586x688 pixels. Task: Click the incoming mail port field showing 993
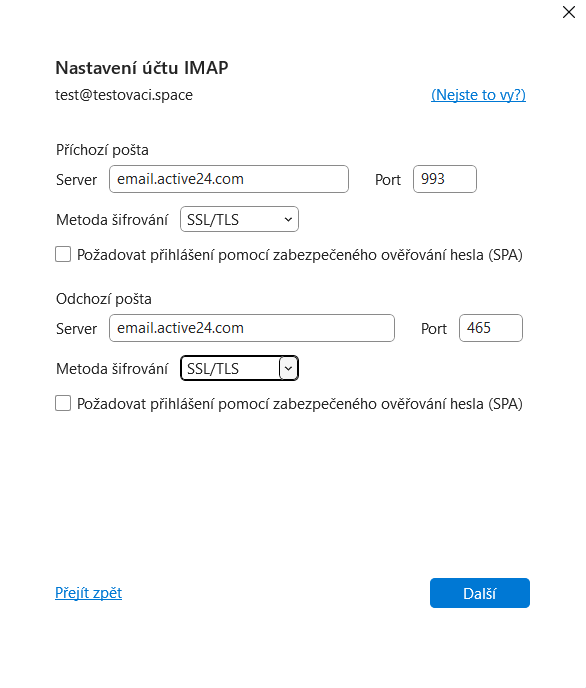coord(445,179)
